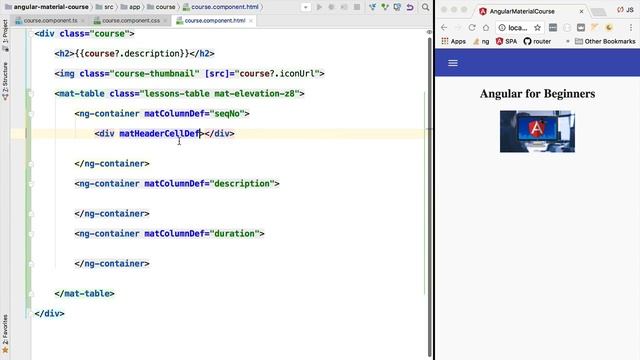Click the "lessons-table mat-elevation-z8" class string

coord(220,93)
